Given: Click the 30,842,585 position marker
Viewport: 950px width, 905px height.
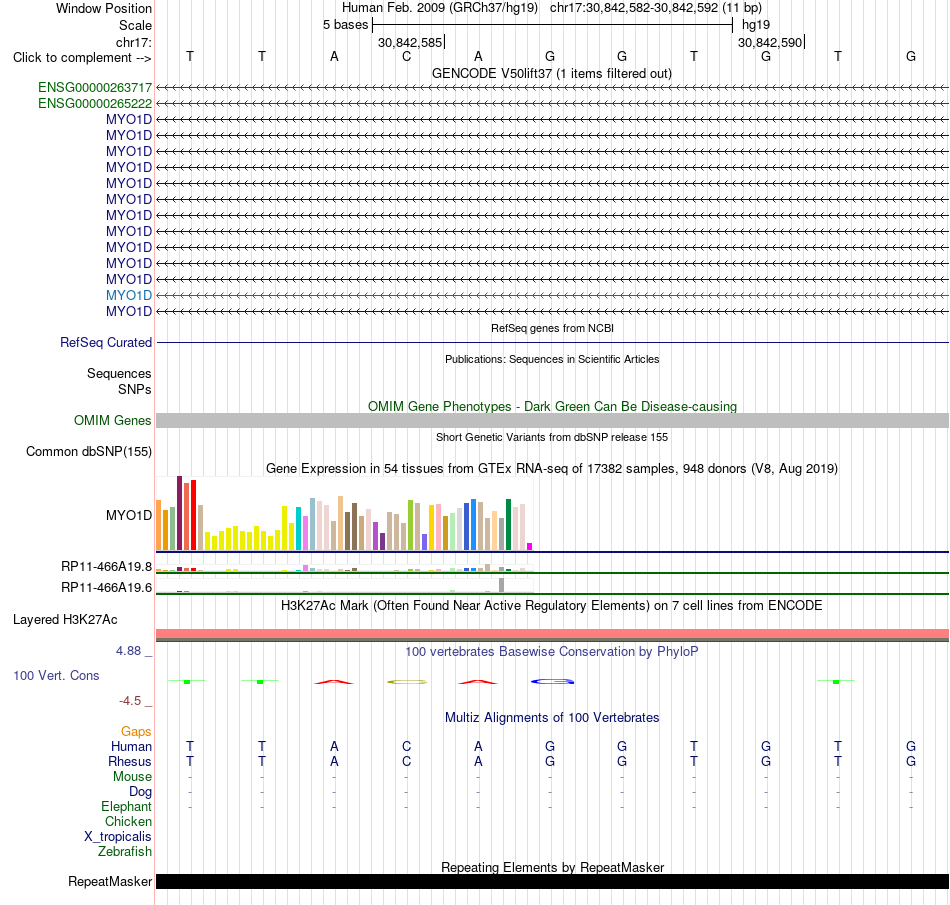Looking at the screenshot, I should click(x=410, y=42).
